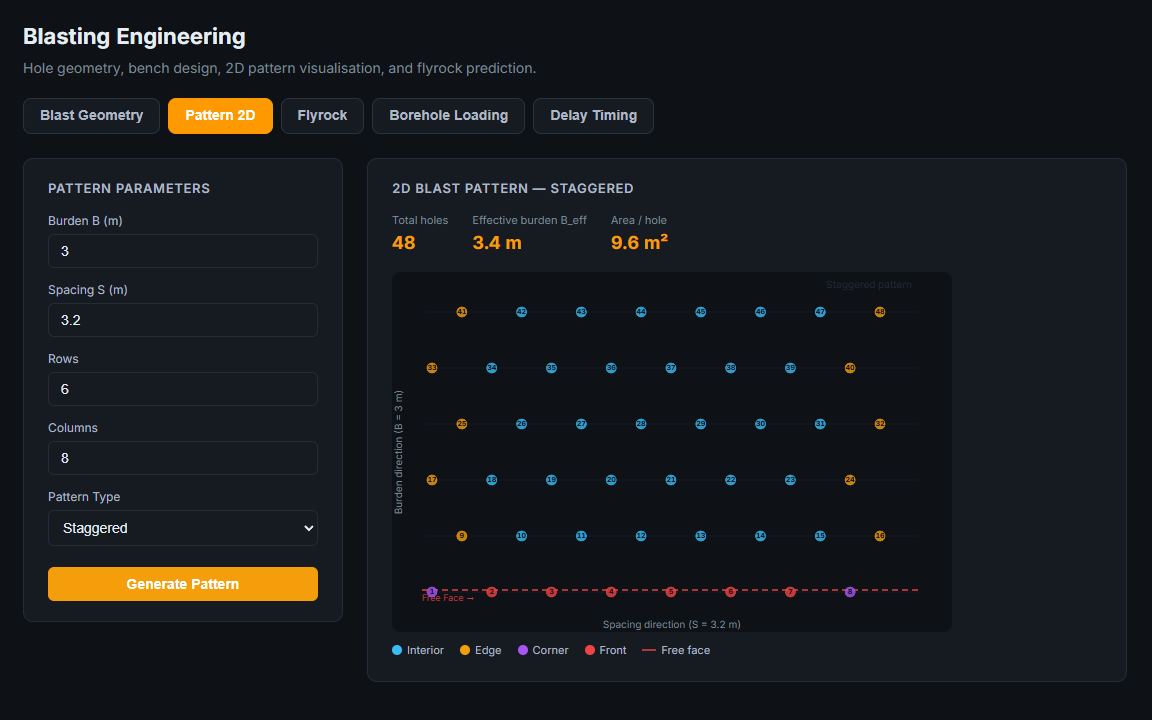Click interior hole 12 marker
This screenshot has height=720, width=1152.
tap(641, 536)
